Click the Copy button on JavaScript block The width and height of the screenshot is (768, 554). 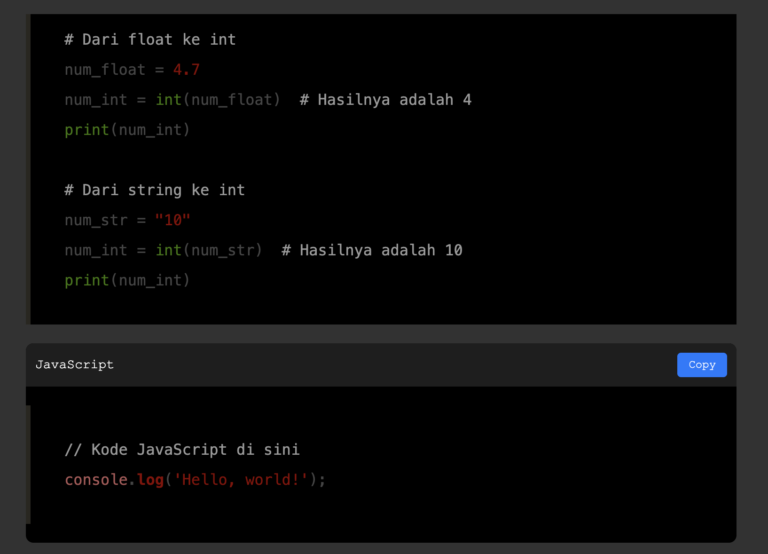[701, 365]
